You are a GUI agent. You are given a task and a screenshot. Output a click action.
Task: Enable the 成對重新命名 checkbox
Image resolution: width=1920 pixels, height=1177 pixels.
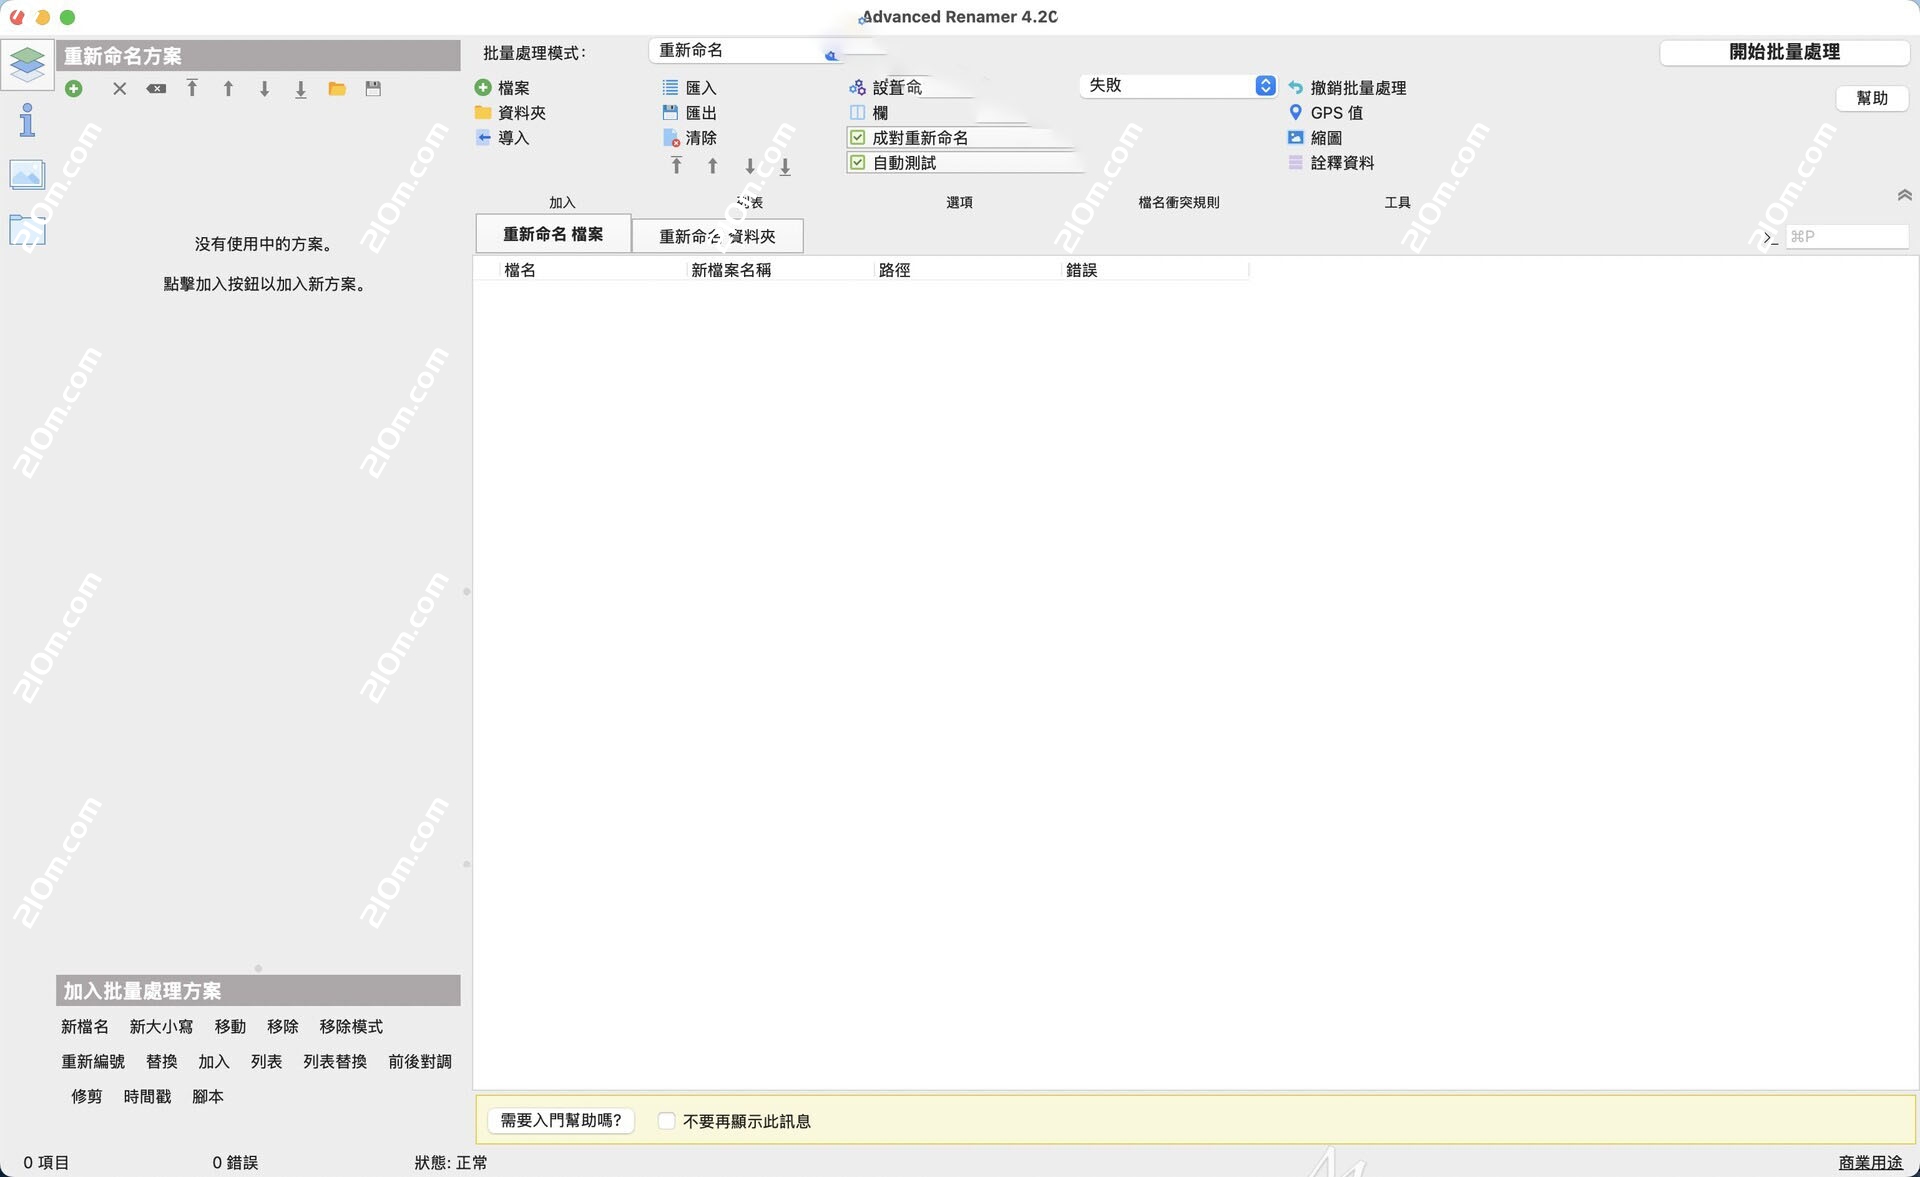click(x=858, y=137)
